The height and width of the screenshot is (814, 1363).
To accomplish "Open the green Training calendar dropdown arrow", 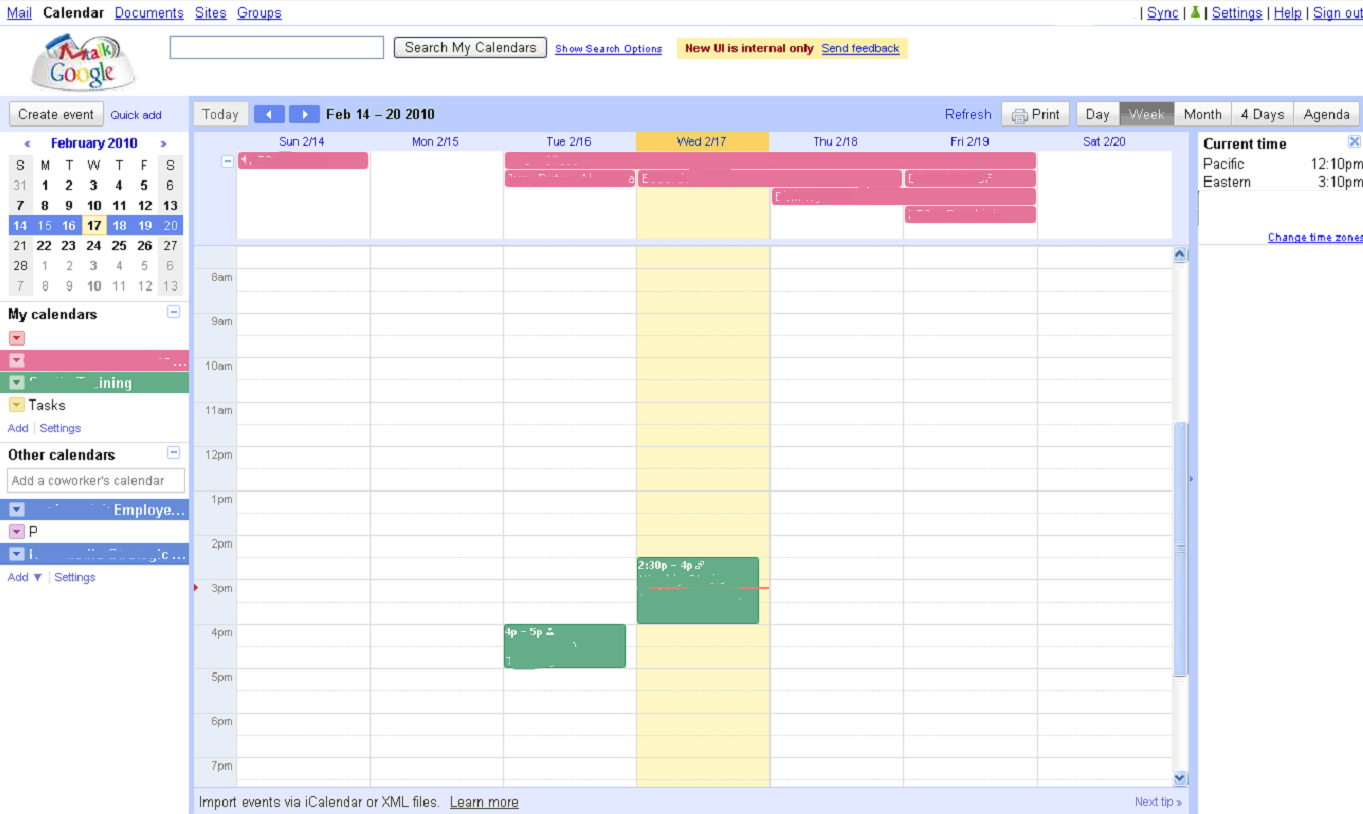I will coord(17,383).
